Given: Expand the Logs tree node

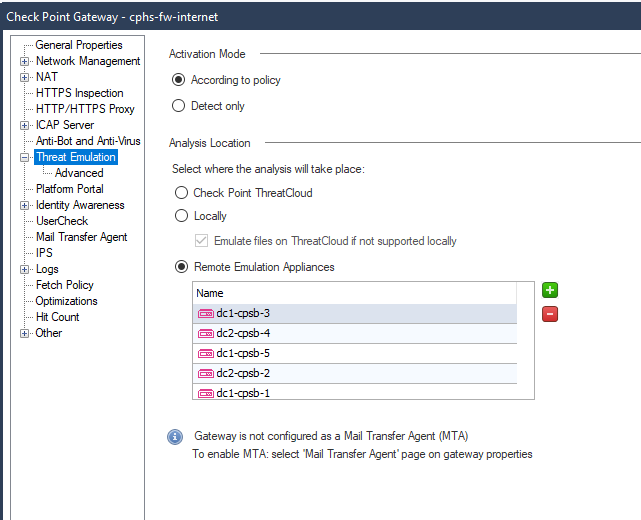Looking at the screenshot, I should [x=25, y=269].
